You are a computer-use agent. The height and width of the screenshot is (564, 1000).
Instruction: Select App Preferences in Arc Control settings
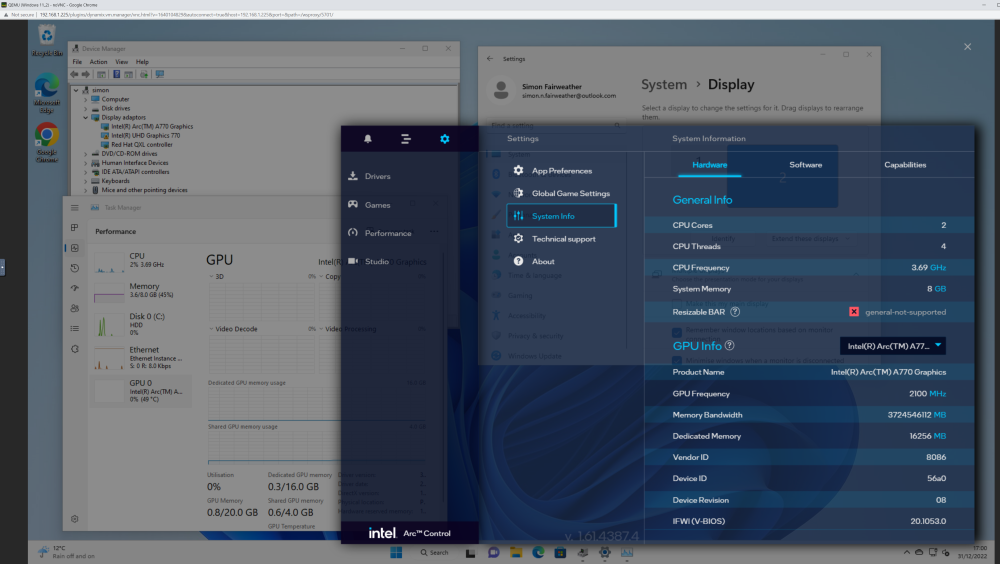(561, 170)
